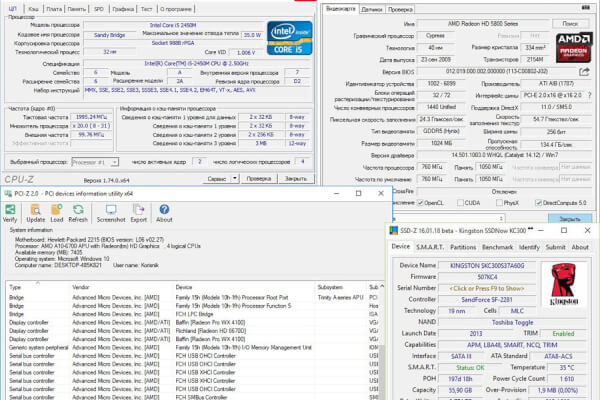This screenshot has width=600, height=400.
Task: Click the Export icon in PCI-Z
Action: [x=139, y=213]
